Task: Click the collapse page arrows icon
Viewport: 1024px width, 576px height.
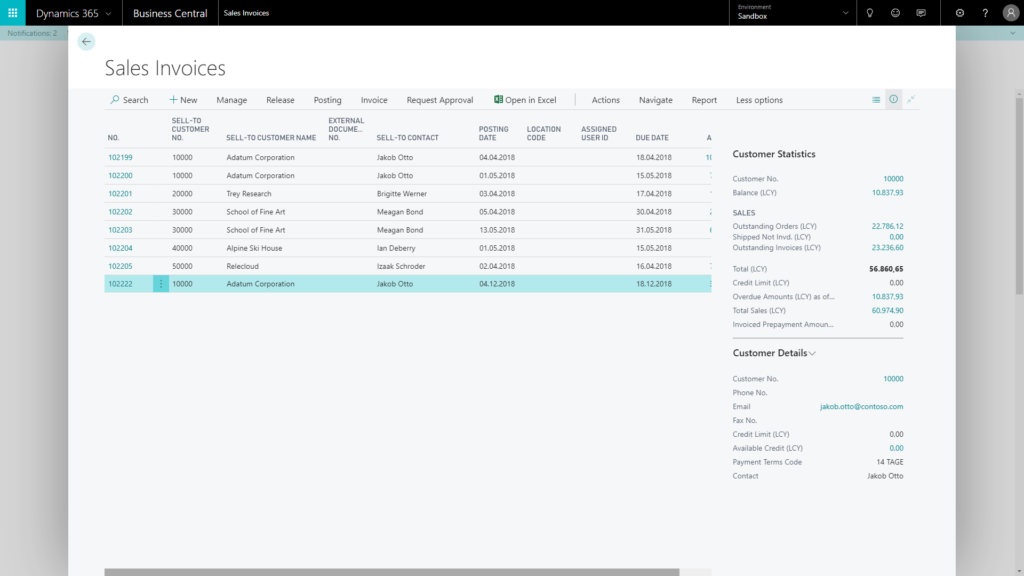Action: 911,99
